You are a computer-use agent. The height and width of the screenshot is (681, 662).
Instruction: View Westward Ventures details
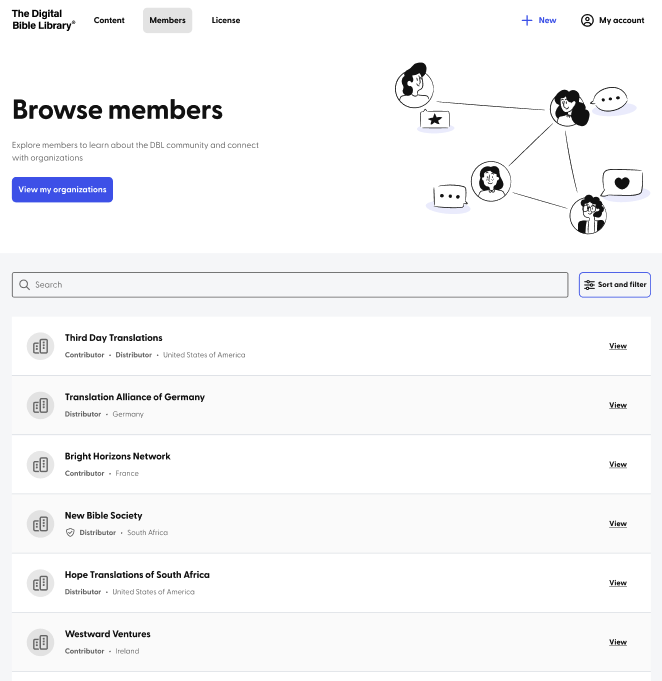coord(618,642)
